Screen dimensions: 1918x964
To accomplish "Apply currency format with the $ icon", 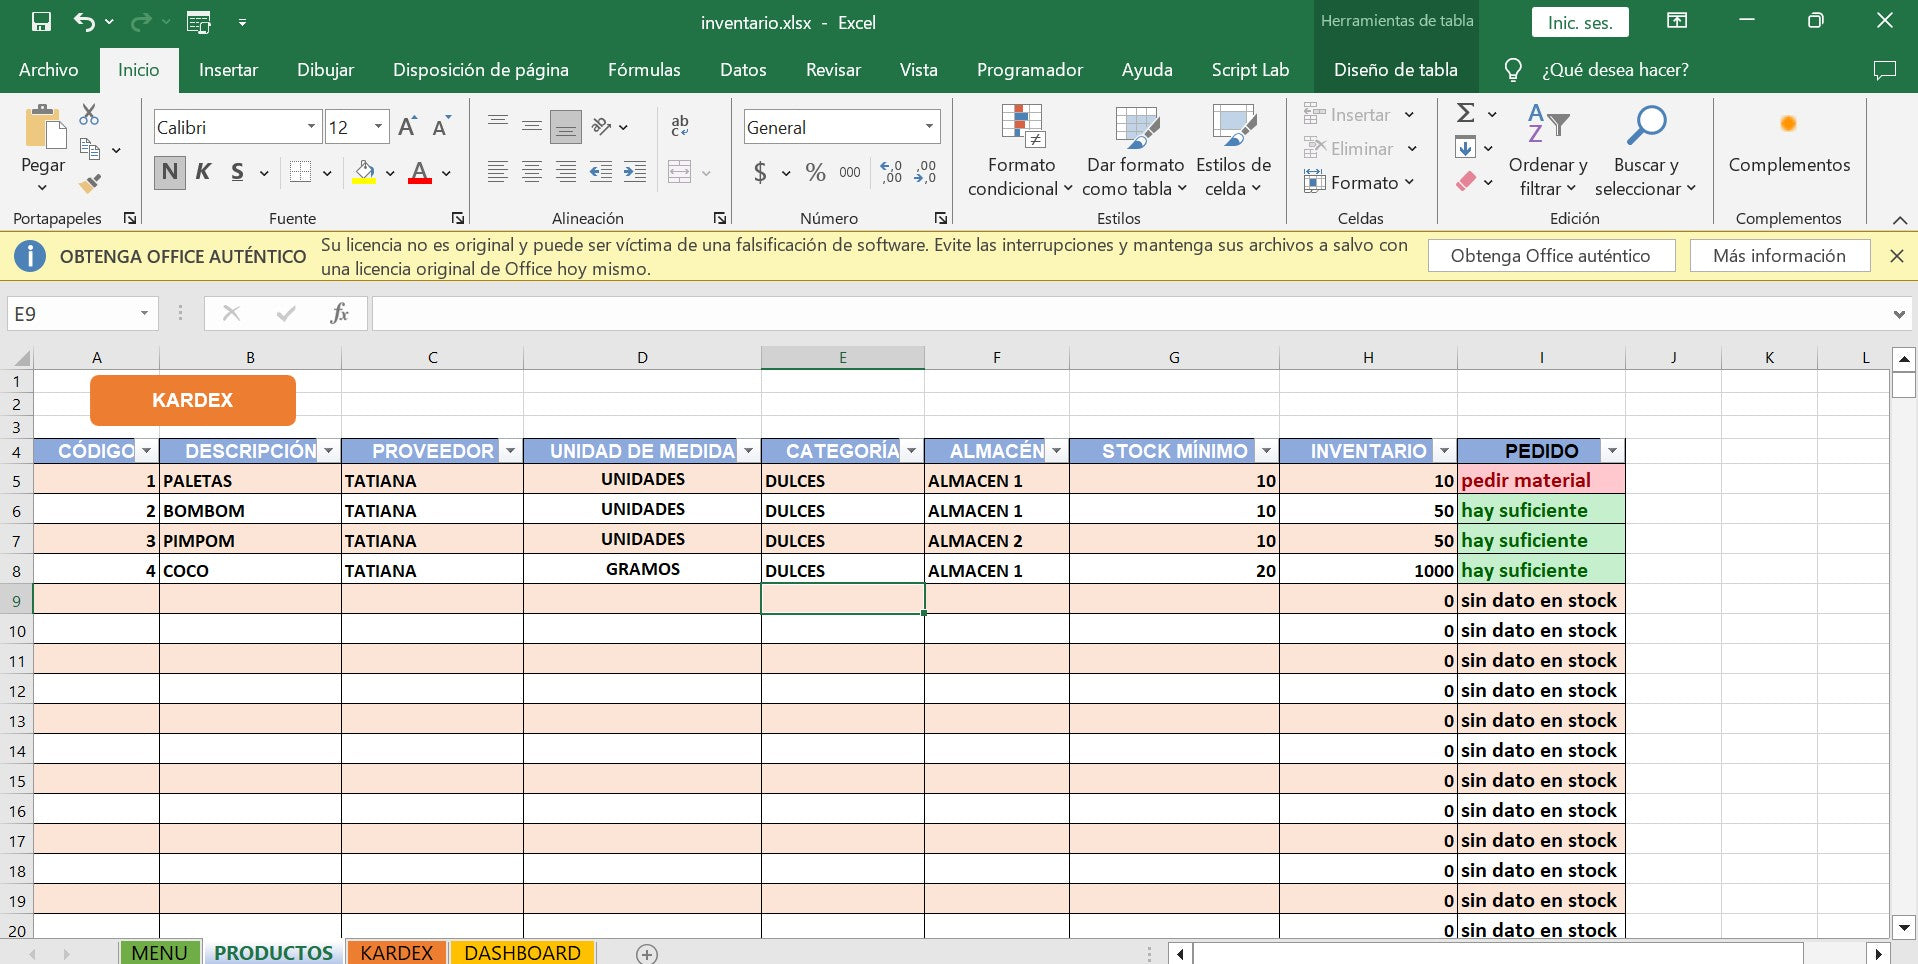I will pyautogui.click(x=761, y=172).
